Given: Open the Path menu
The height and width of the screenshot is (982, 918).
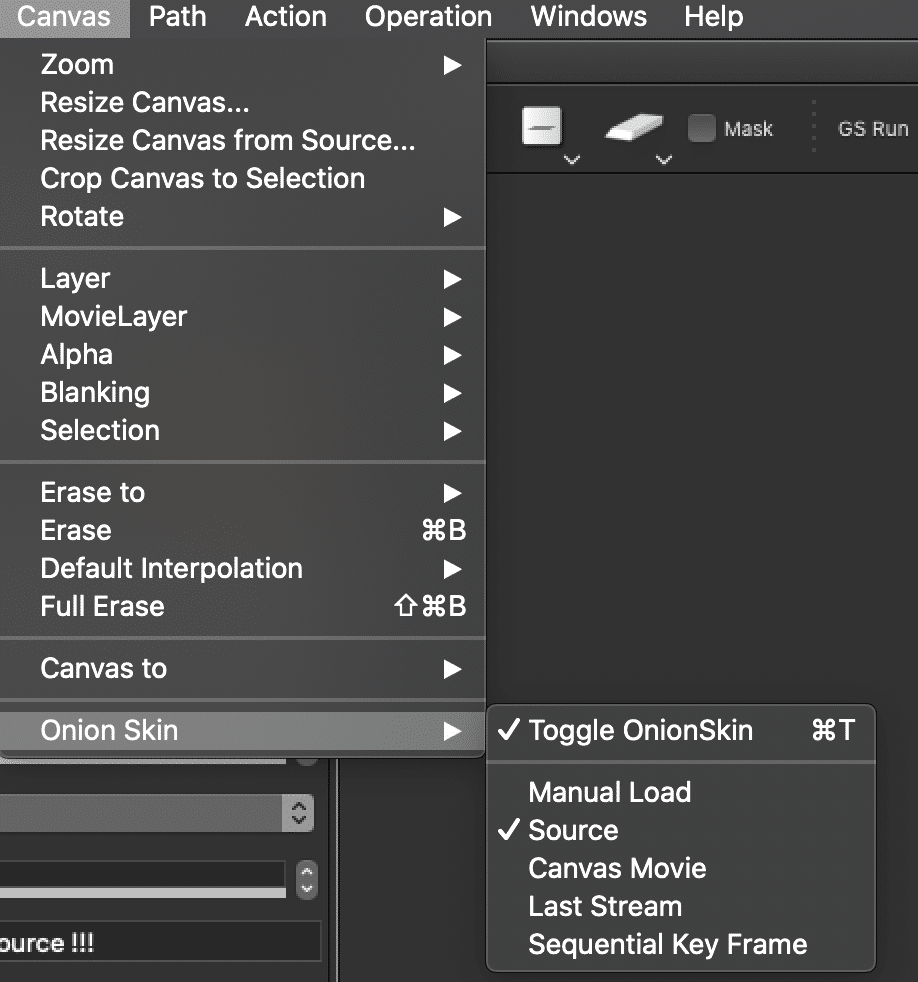Looking at the screenshot, I should [177, 17].
